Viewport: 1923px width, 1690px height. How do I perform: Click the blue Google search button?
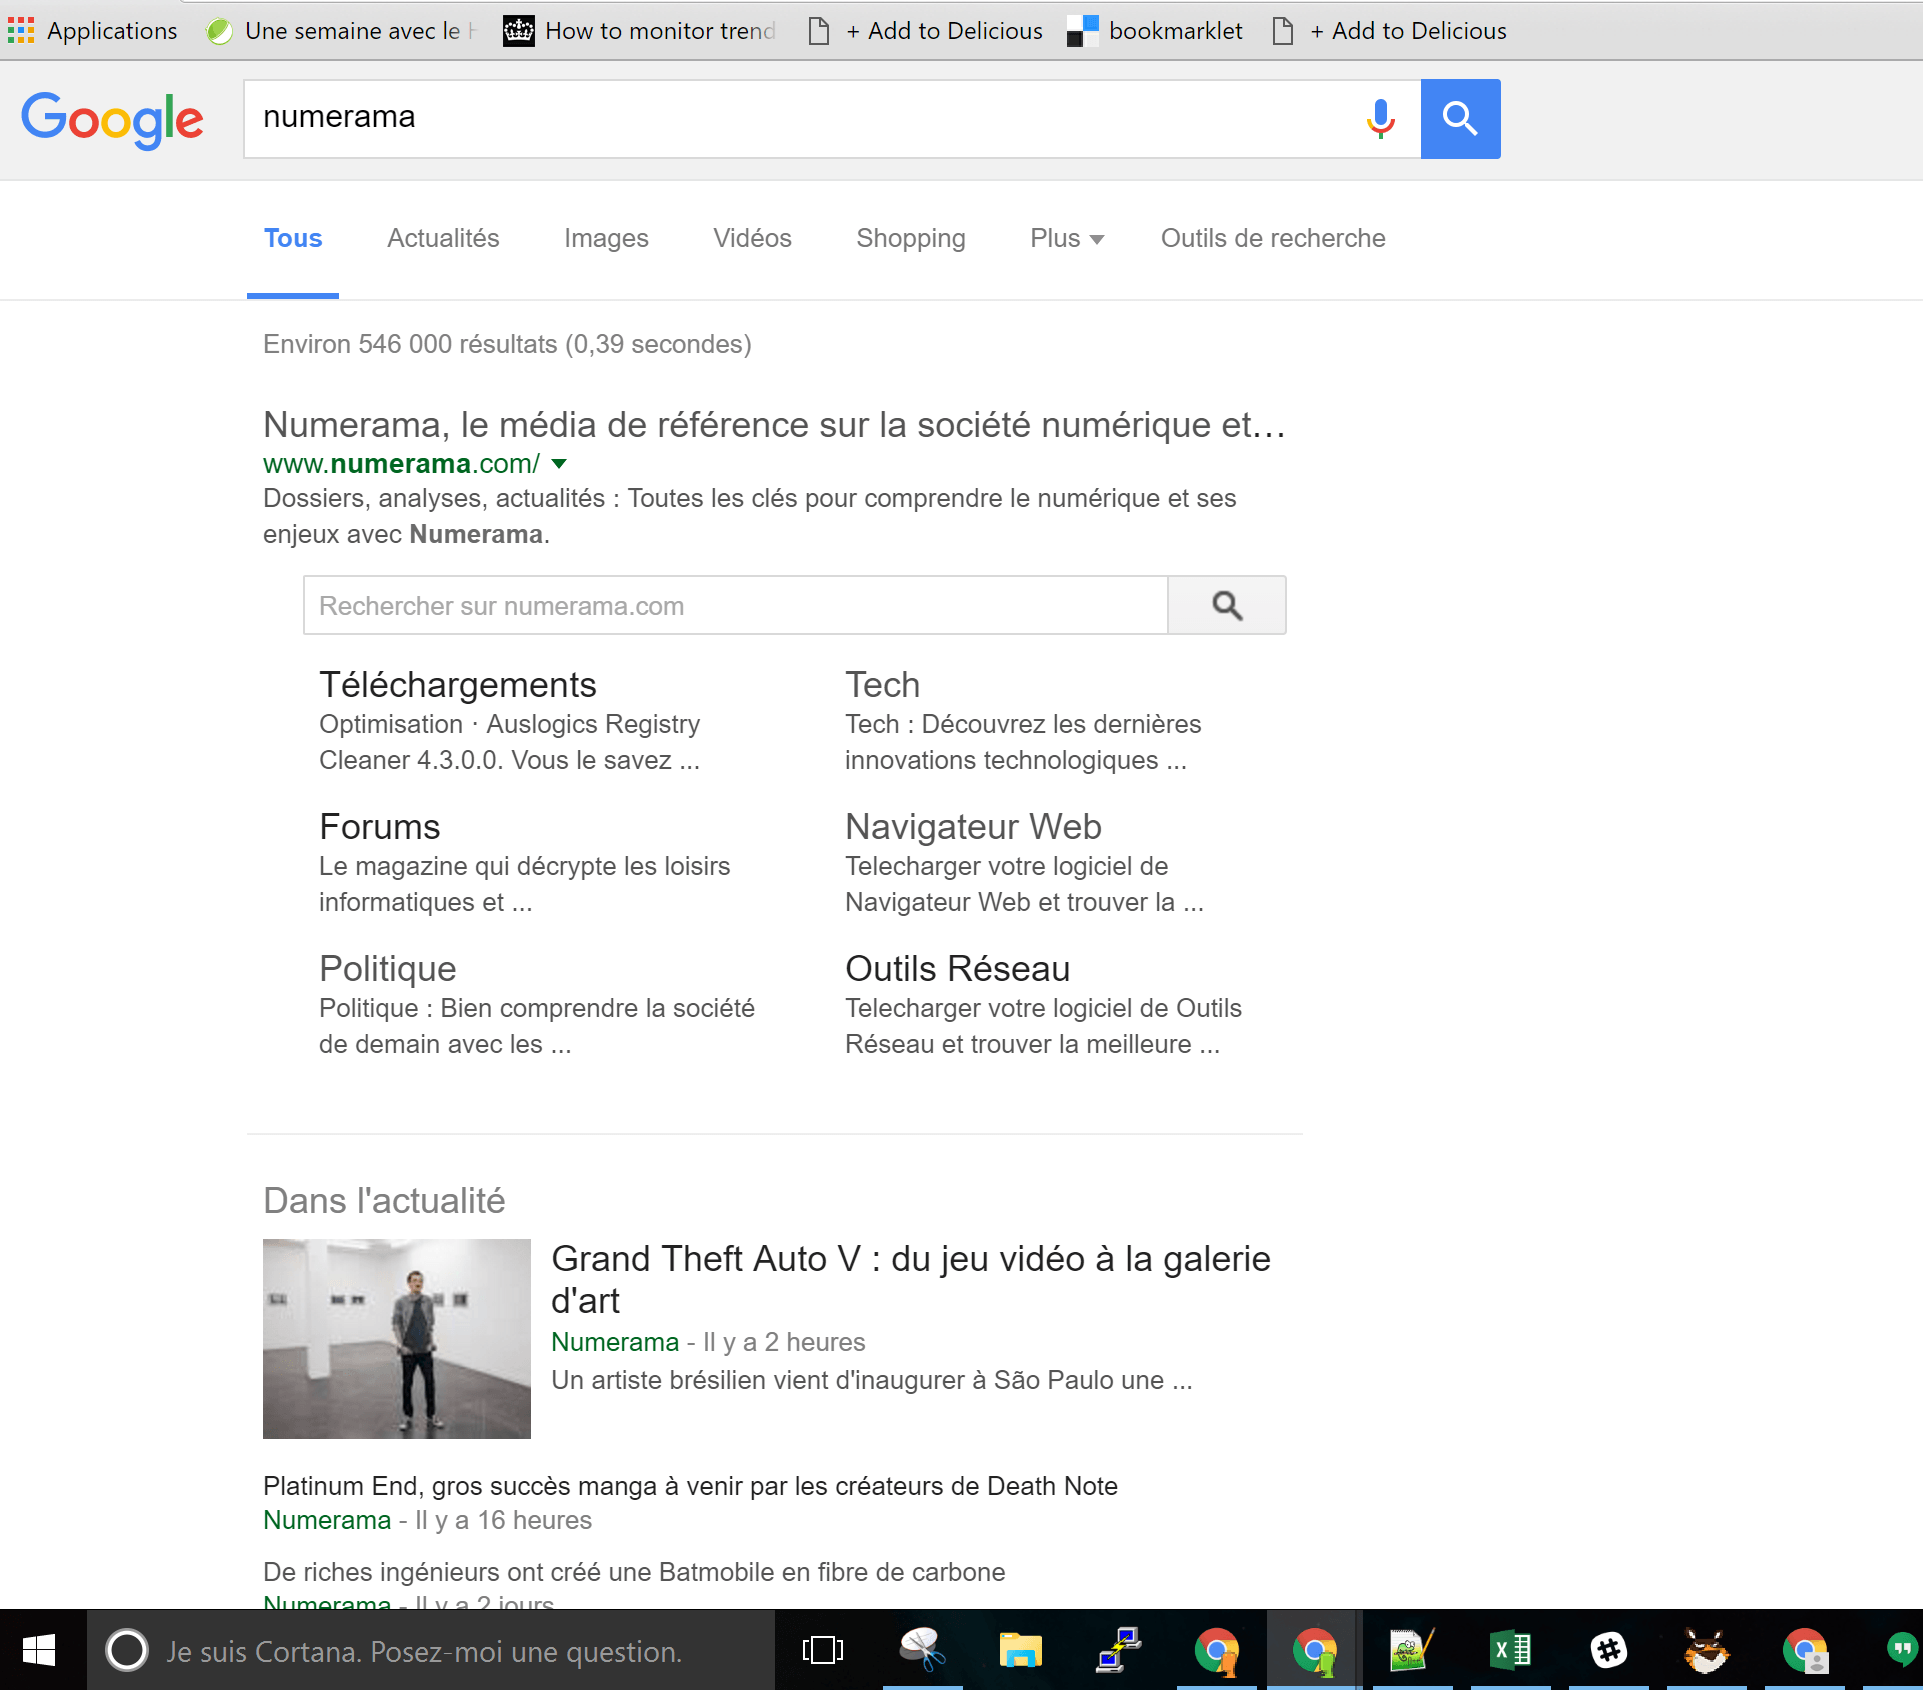(x=1460, y=119)
